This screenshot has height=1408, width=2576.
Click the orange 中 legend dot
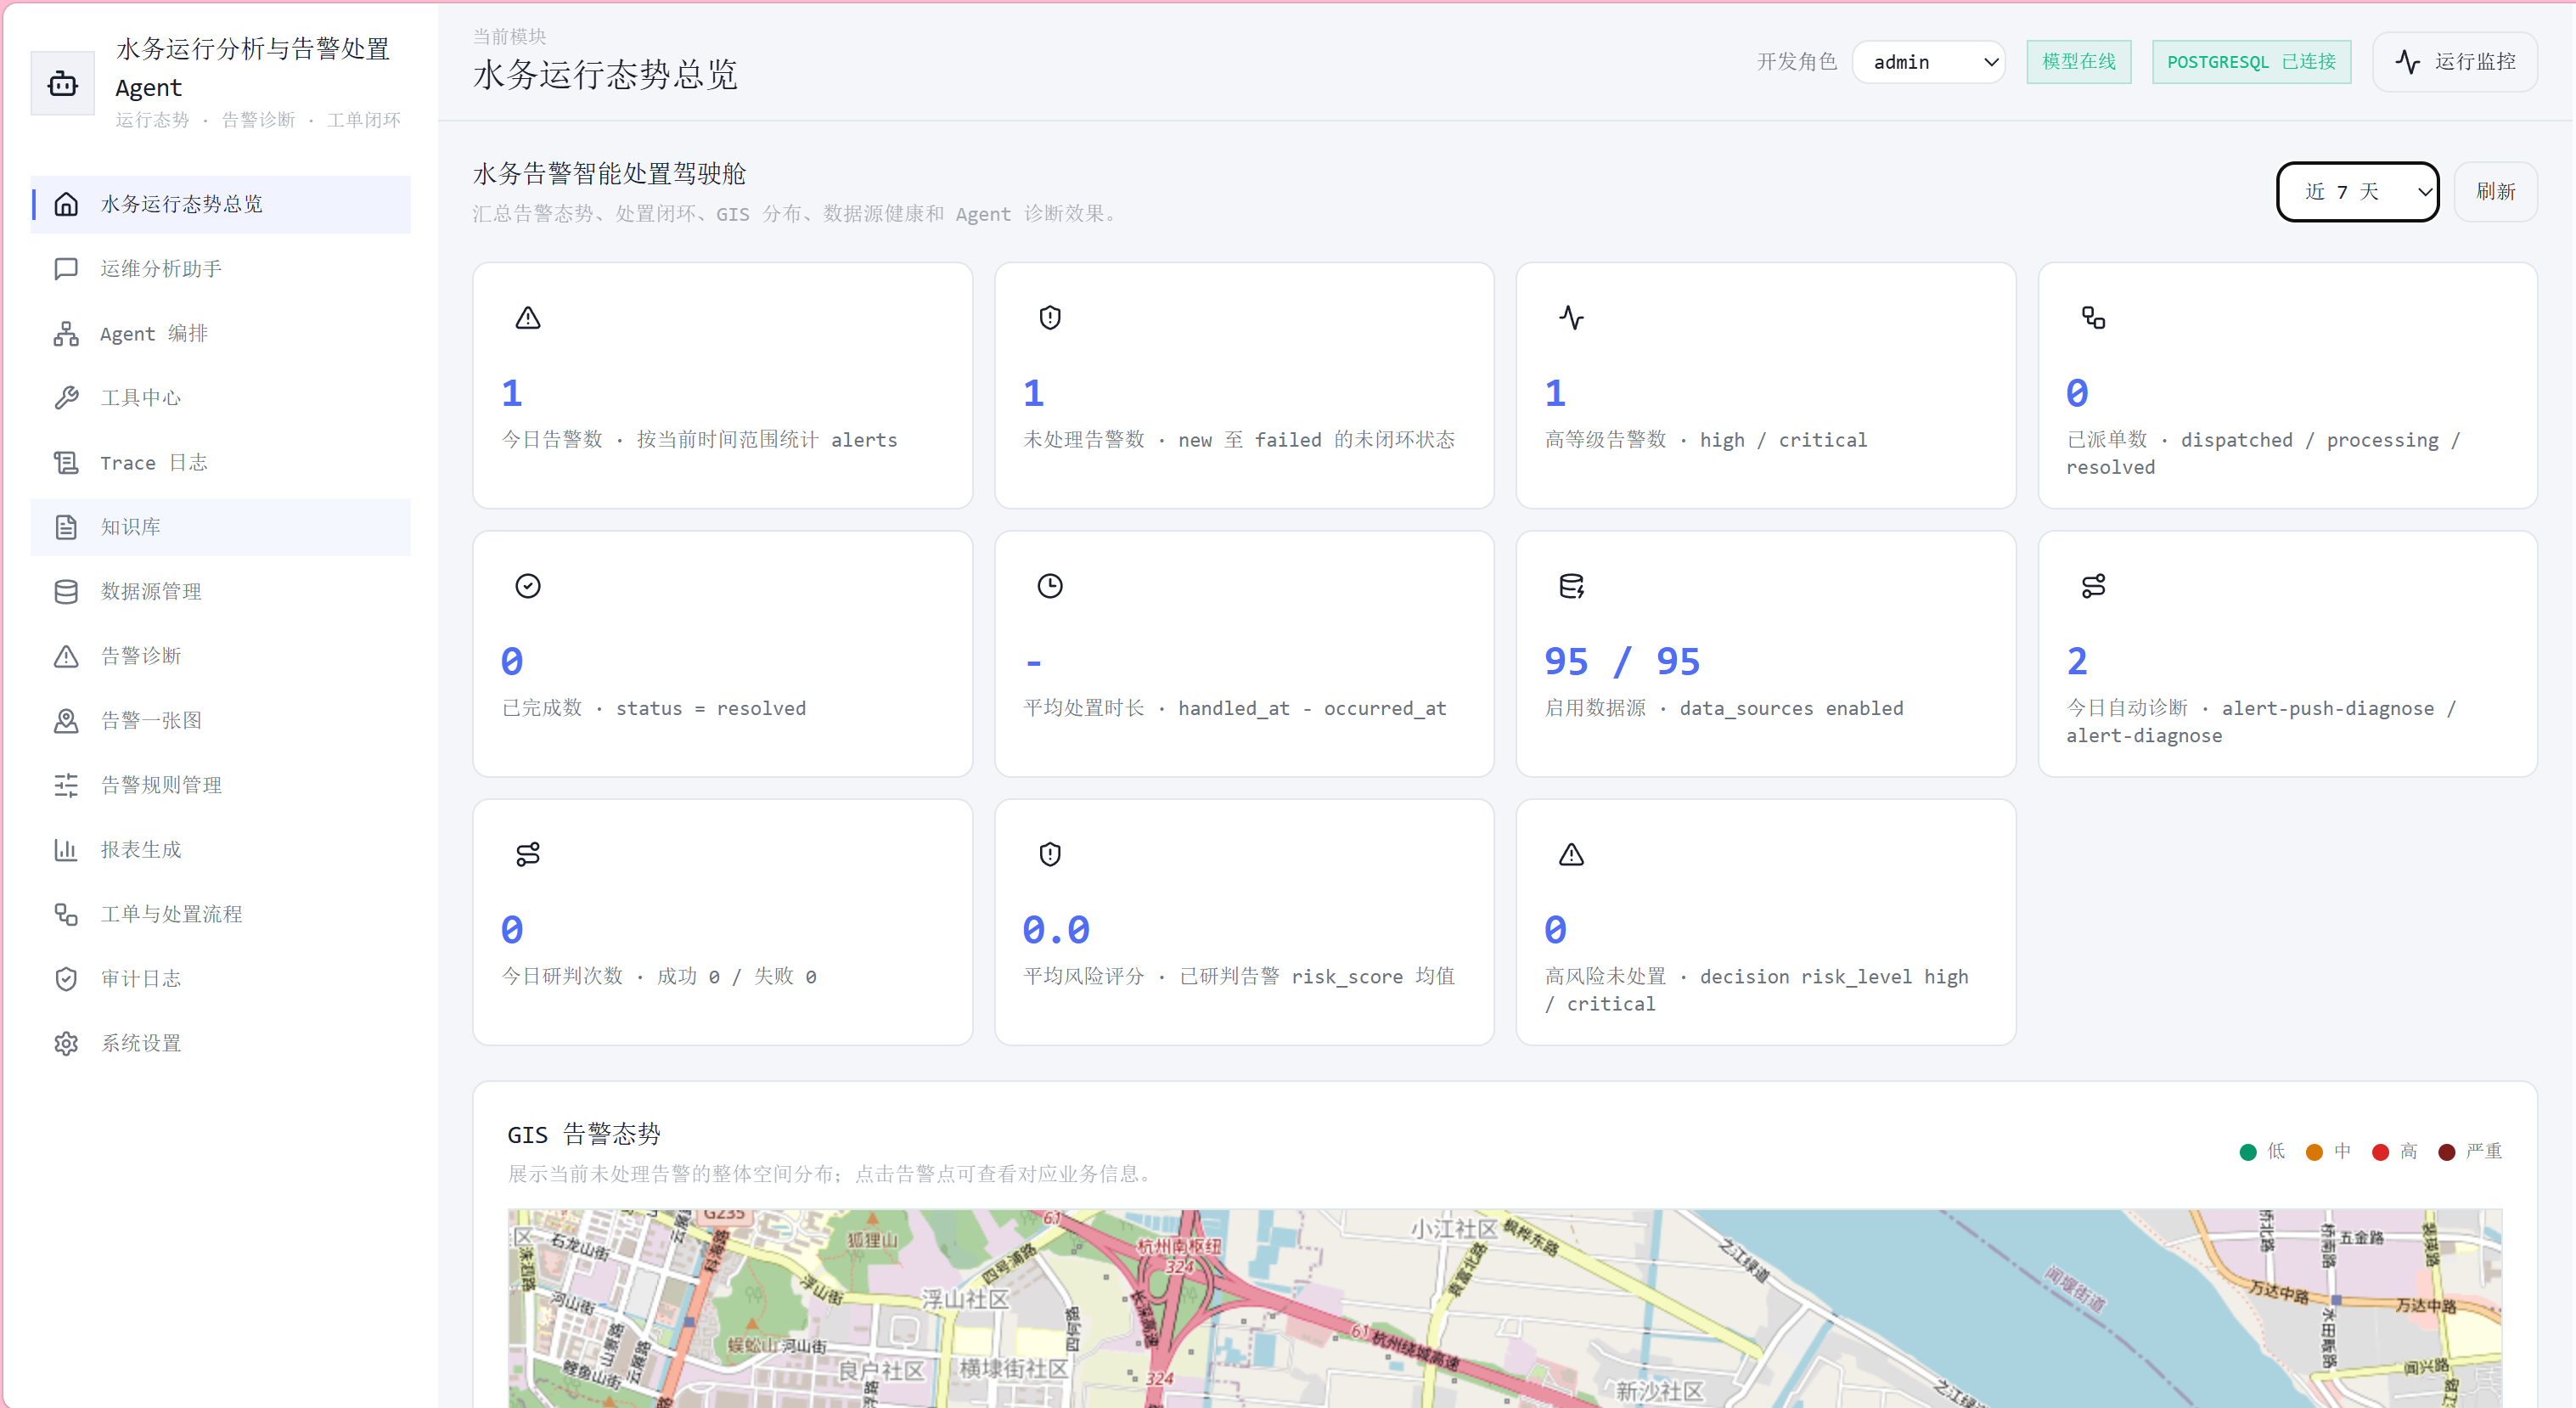(x=2314, y=1152)
